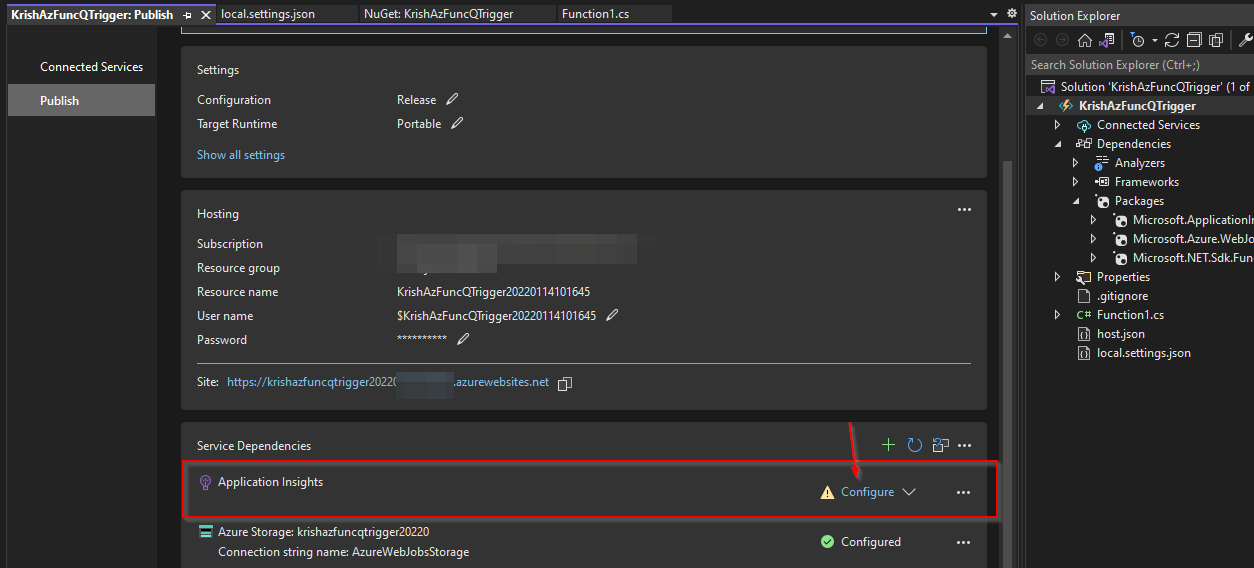
Task: Click the Show all settings link
Action: coord(241,155)
